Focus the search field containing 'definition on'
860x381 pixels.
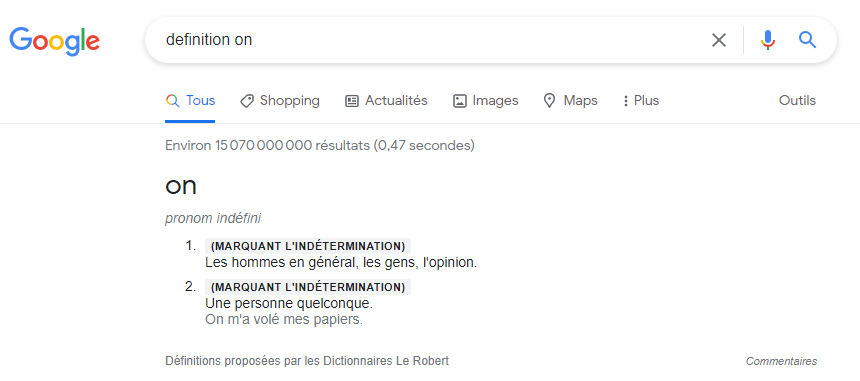coord(428,40)
